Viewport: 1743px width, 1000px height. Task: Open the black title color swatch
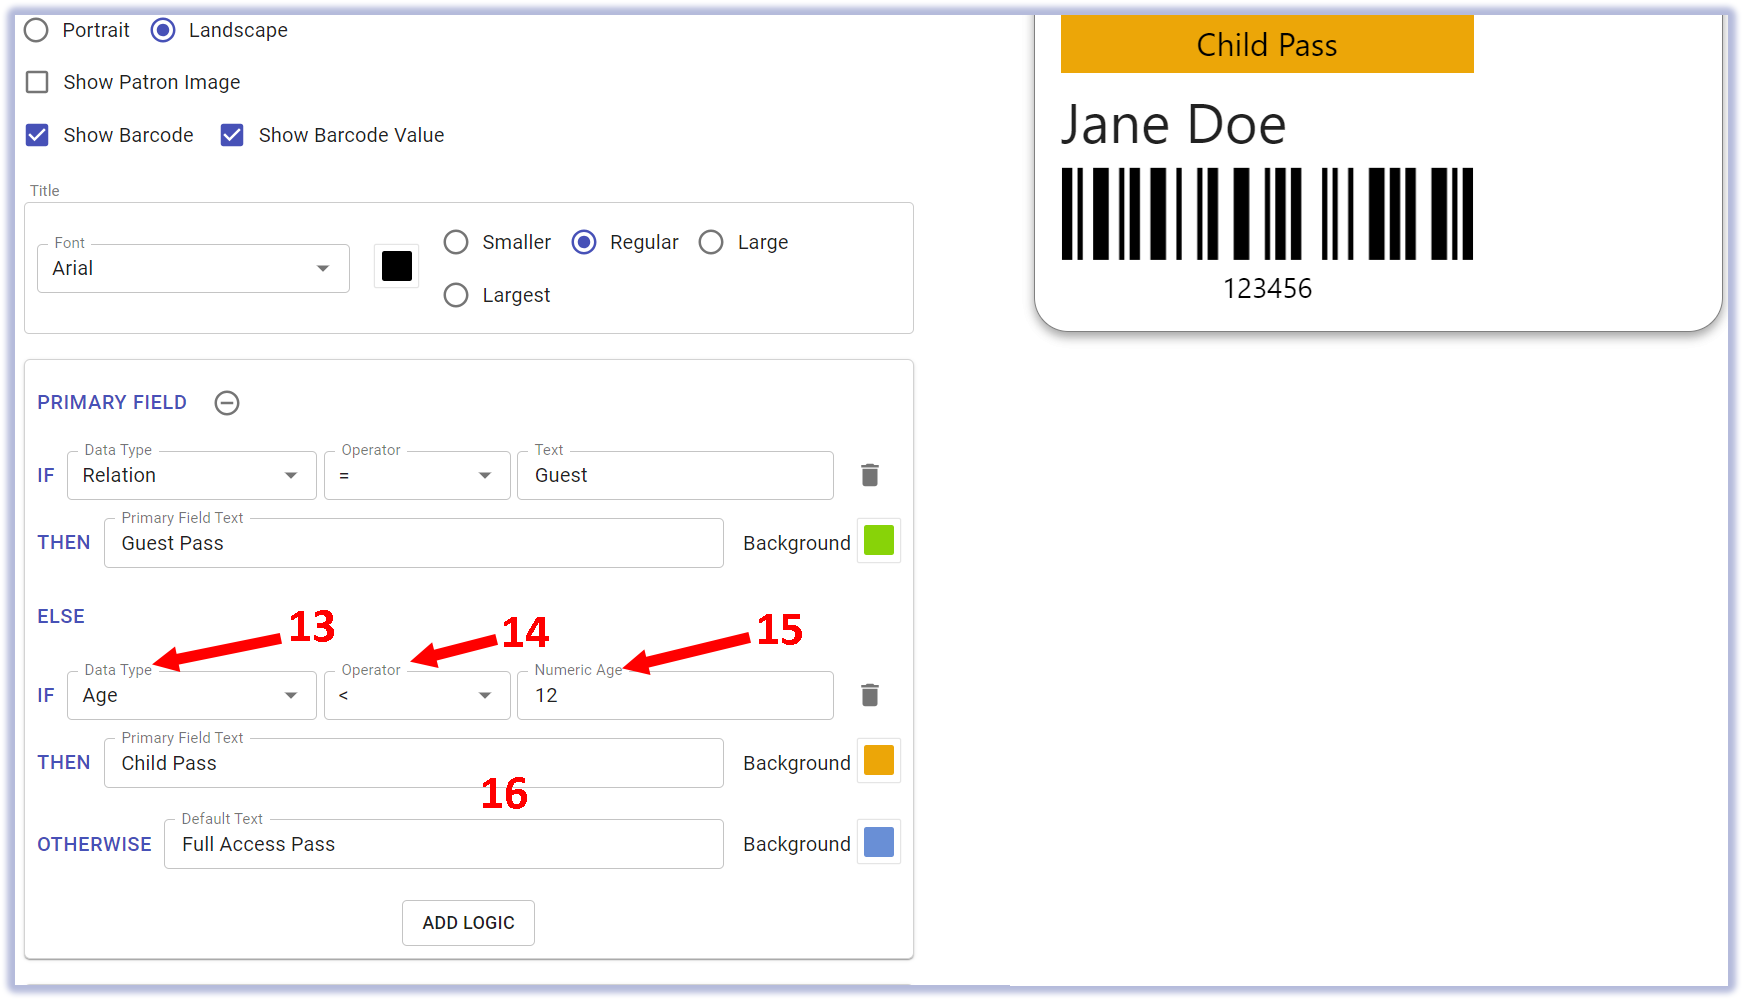397,266
